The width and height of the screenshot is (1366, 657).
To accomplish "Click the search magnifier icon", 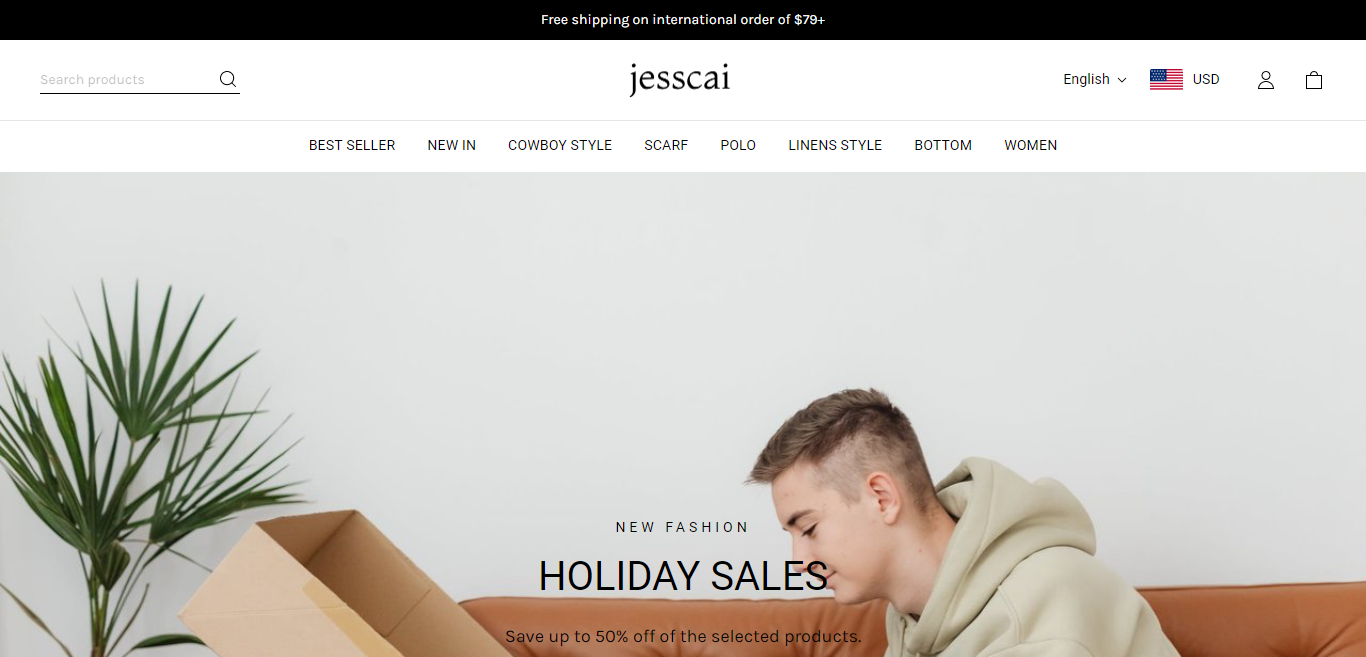I will coord(228,79).
